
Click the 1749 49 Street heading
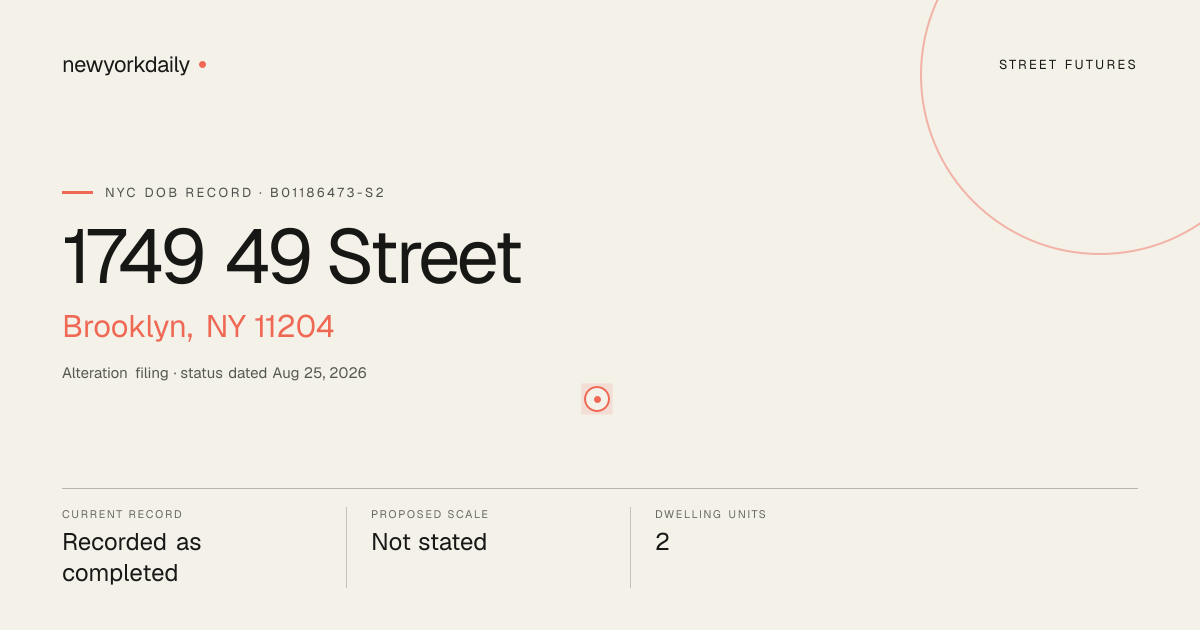click(x=291, y=258)
